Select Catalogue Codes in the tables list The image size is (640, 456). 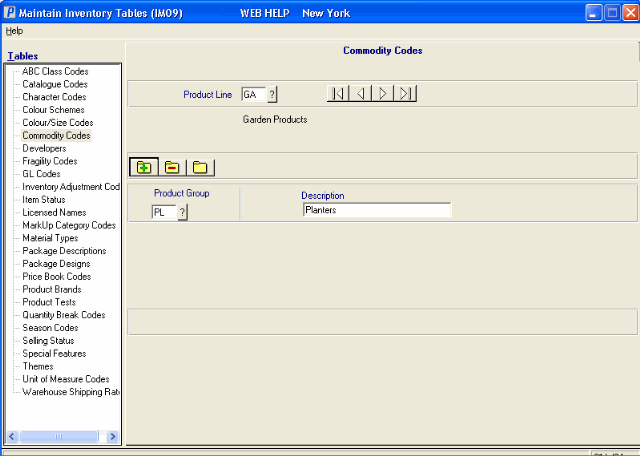click(55, 84)
